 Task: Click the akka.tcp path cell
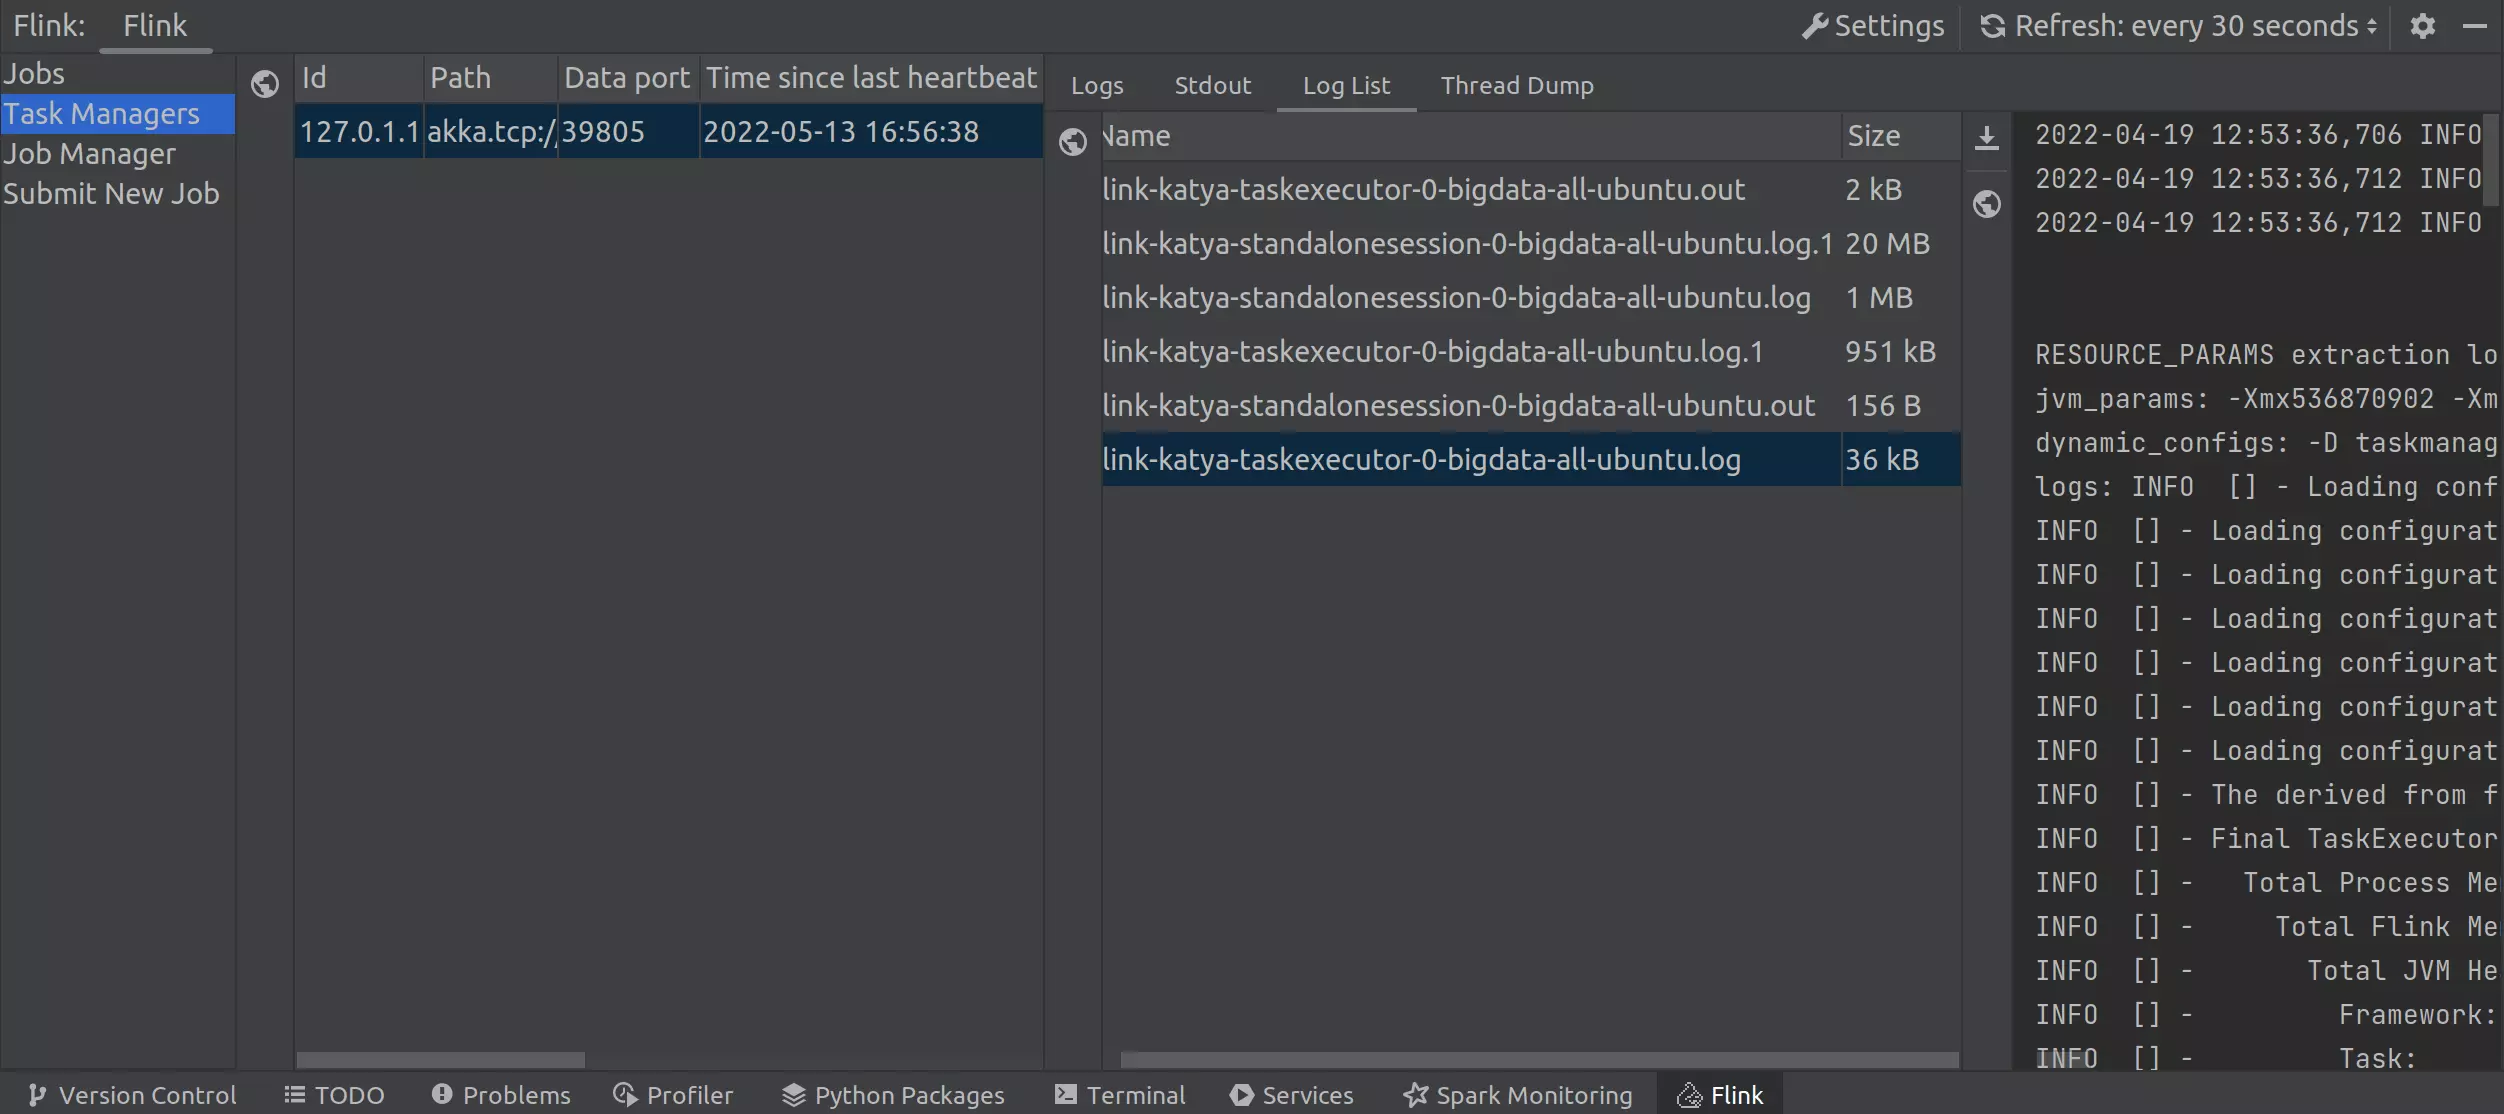[491, 132]
